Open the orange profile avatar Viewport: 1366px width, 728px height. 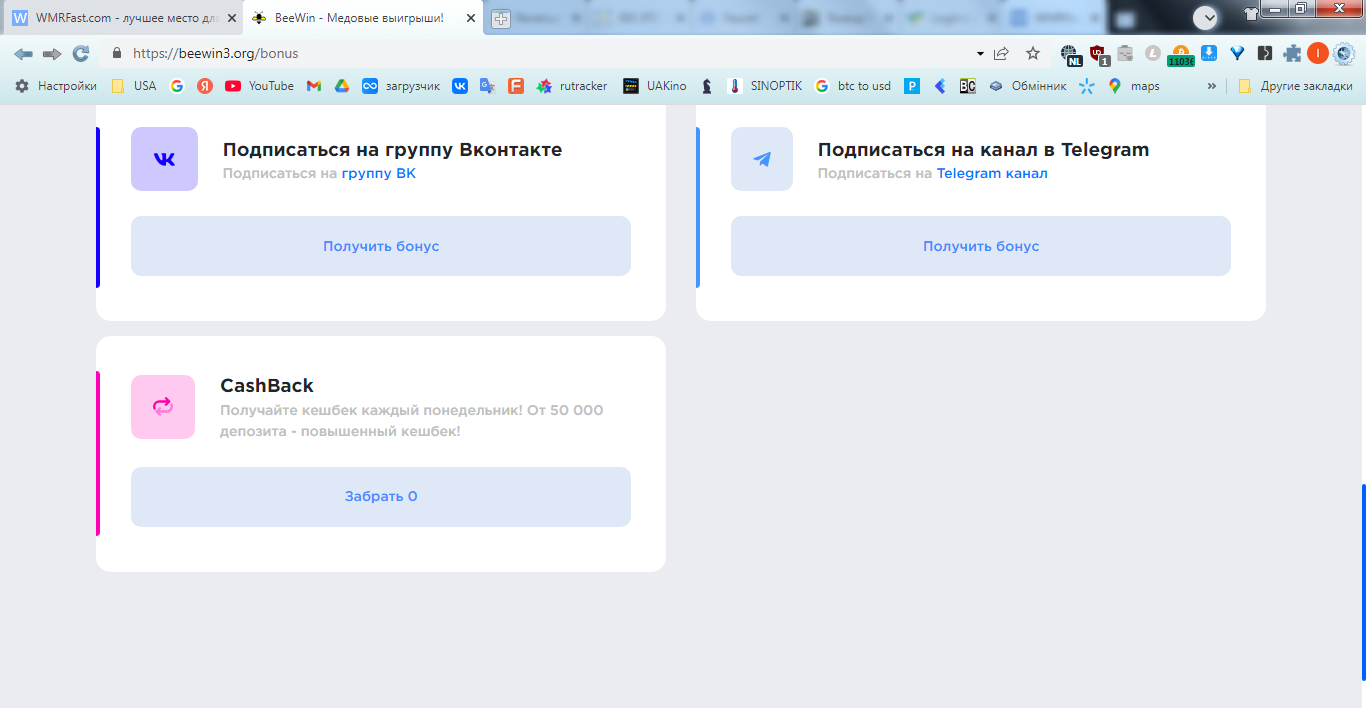(1318, 53)
